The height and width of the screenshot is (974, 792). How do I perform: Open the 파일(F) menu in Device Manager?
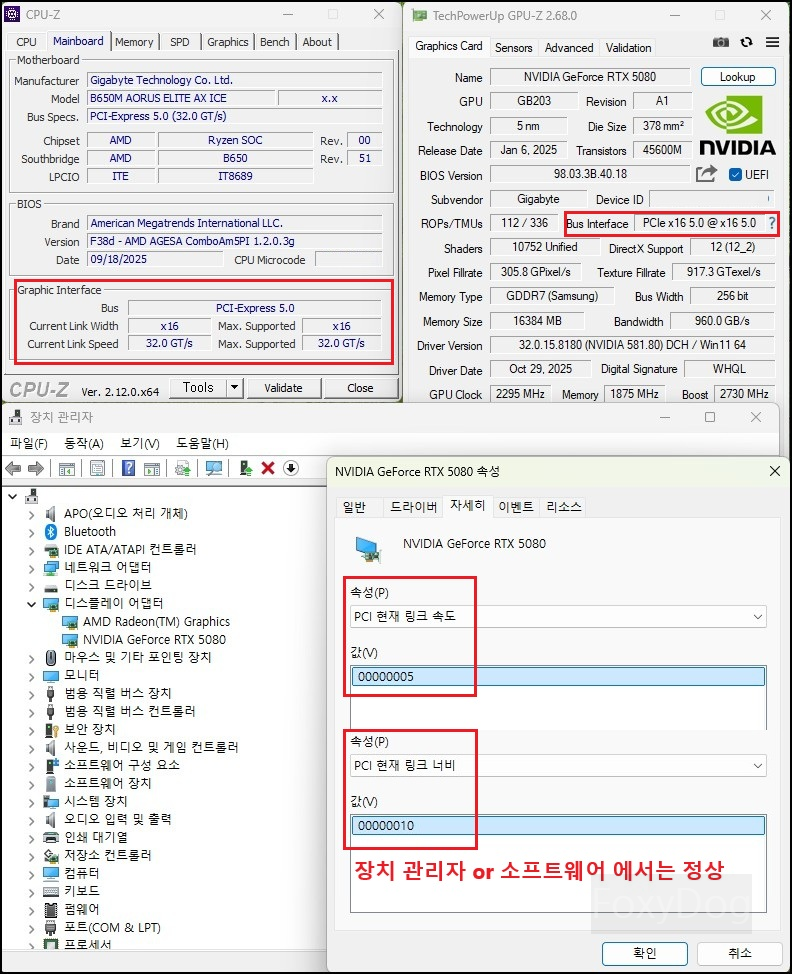pos(29,444)
